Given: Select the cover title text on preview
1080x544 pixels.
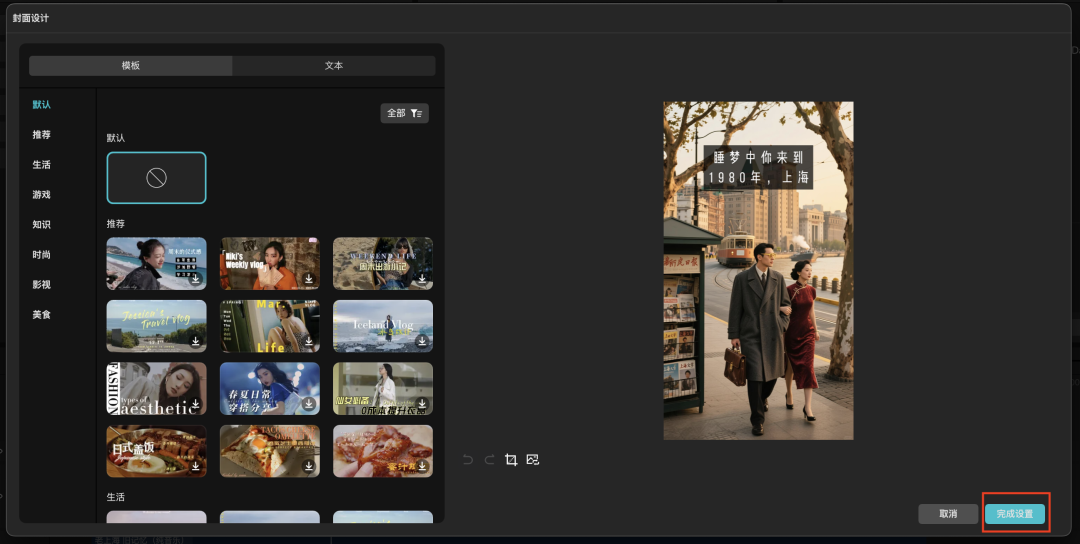Looking at the screenshot, I should click(x=758, y=168).
